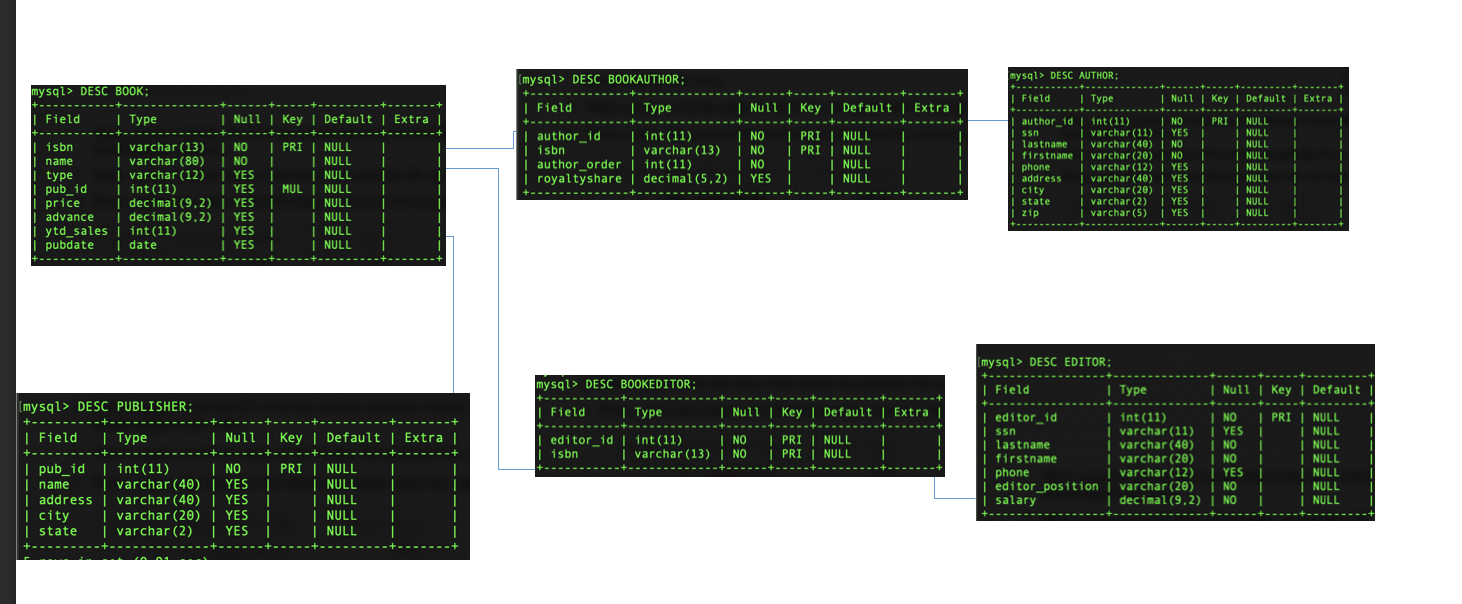Click the PRI key cell for pub_id in PUBLISHER
This screenshot has width=1462, height=604.
pos(292,469)
